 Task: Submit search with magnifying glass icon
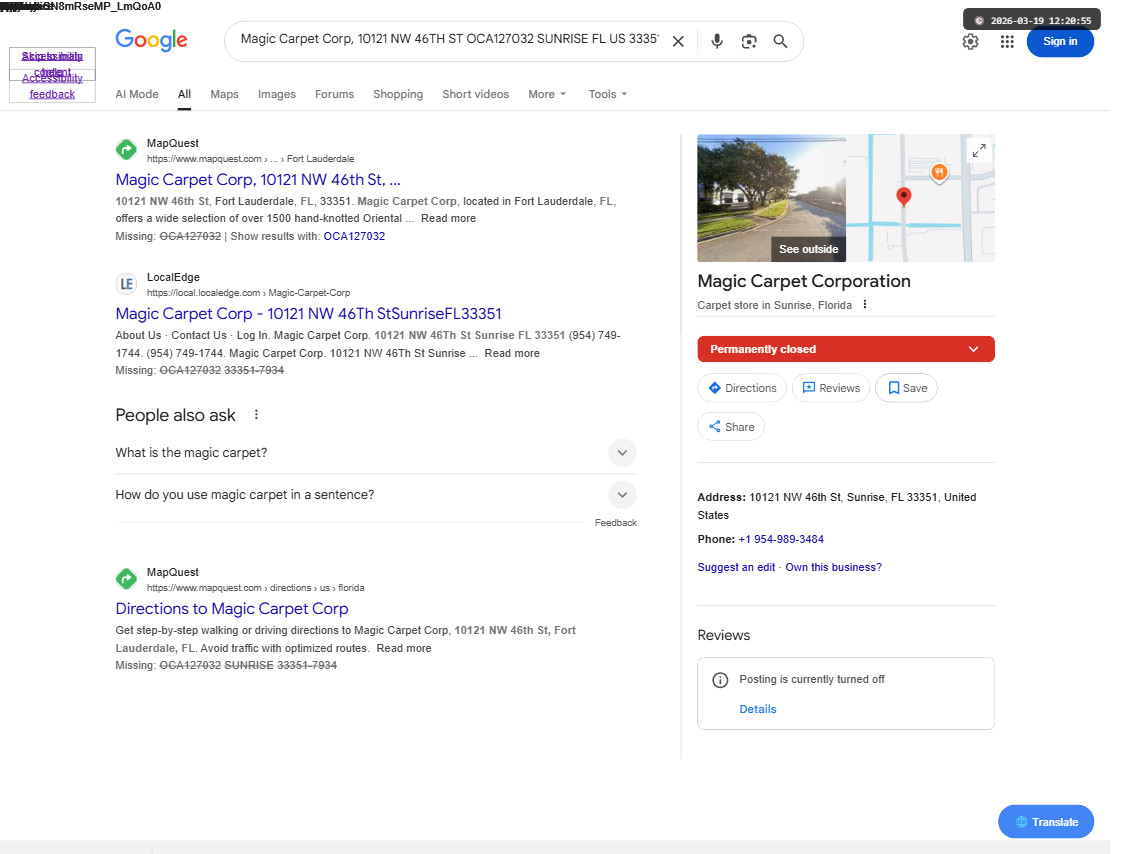tap(780, 42)
